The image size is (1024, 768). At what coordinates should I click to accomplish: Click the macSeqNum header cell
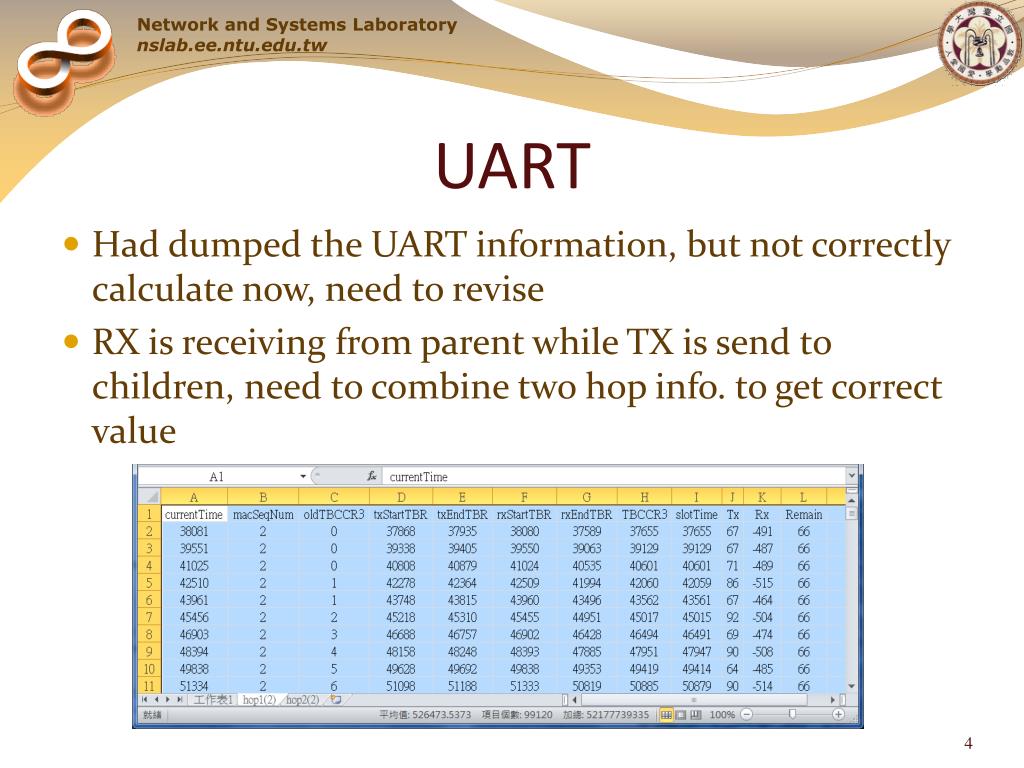click(x=263, y=515)
